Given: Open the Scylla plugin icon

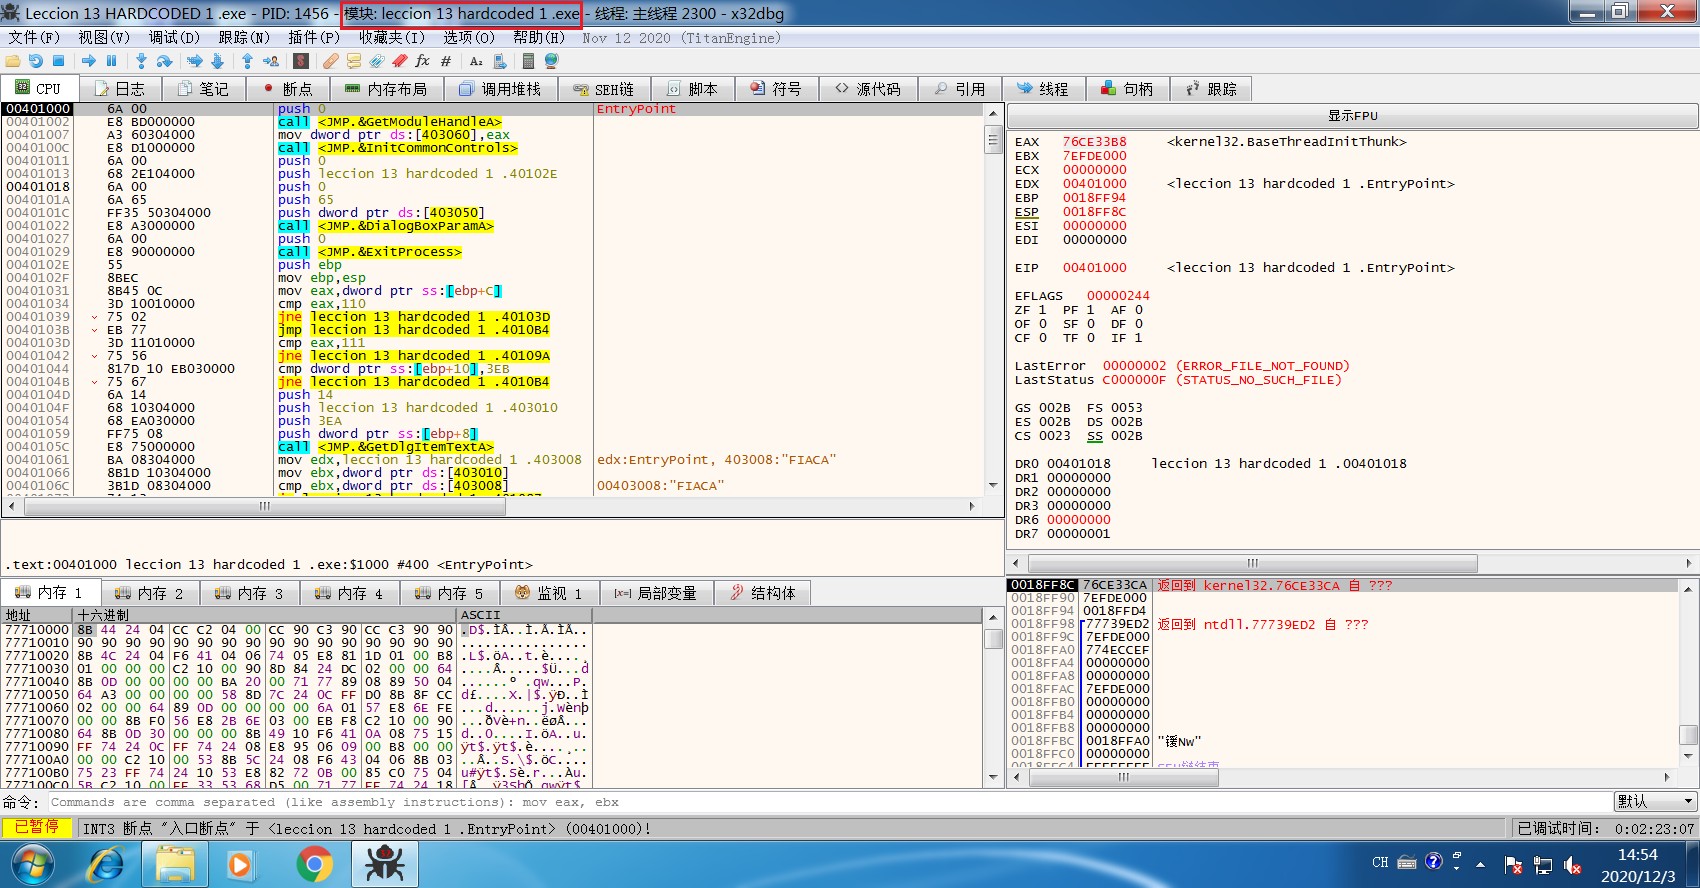Looking at the screenshot, I should [300, 61].
